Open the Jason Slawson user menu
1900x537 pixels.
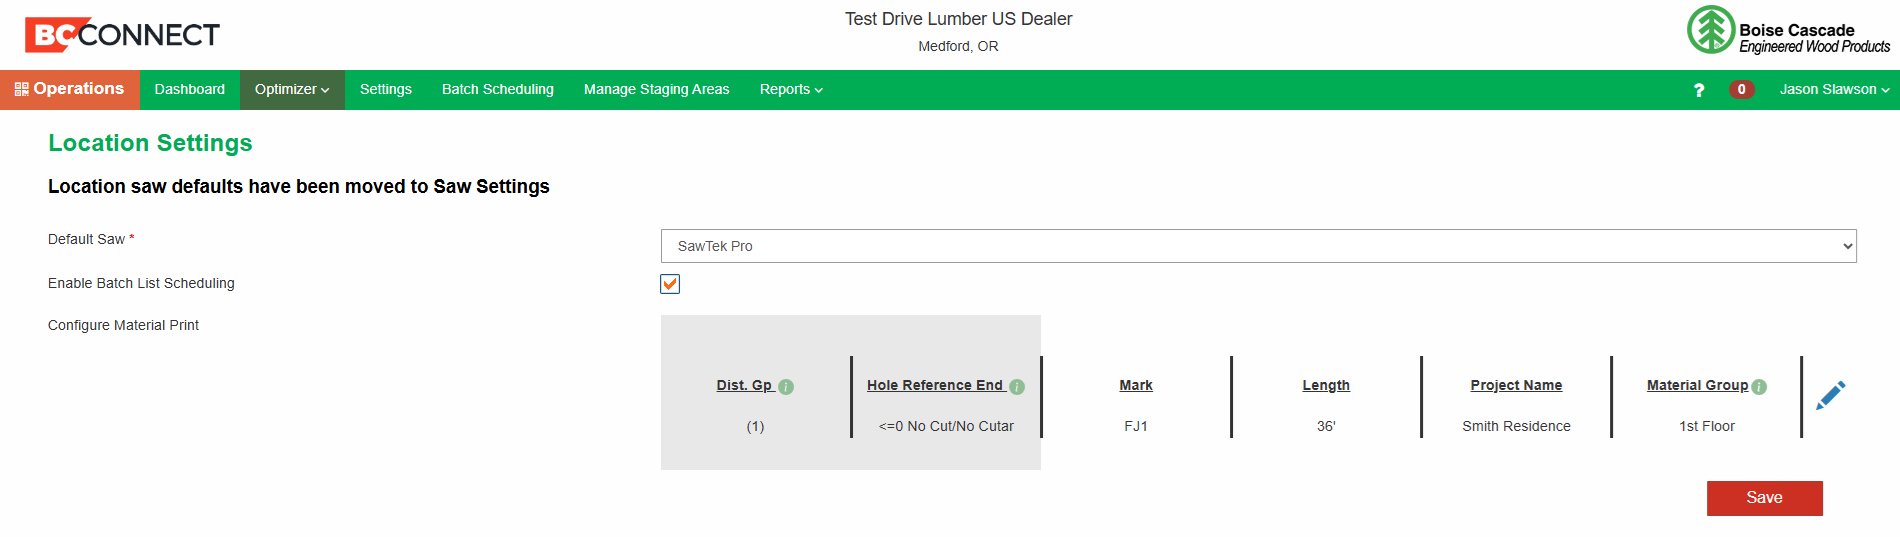1834,90
